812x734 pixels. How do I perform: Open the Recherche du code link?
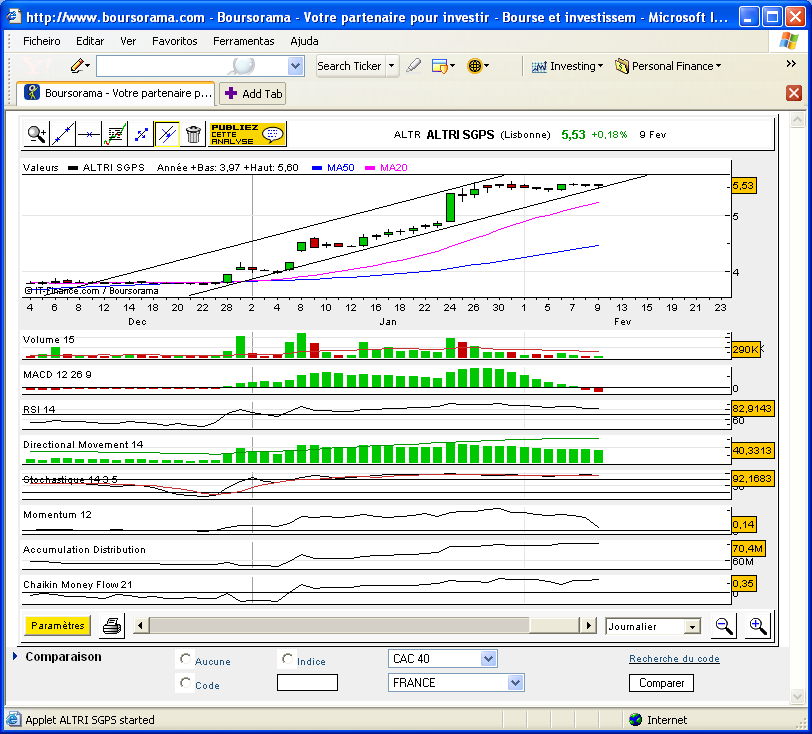coord(674,659)
